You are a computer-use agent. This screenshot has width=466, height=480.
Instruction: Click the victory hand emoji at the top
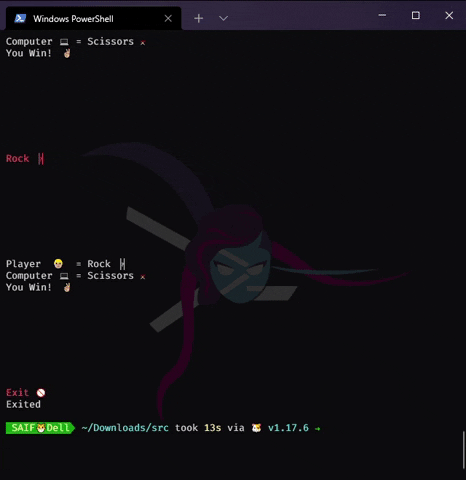(67, 53)
